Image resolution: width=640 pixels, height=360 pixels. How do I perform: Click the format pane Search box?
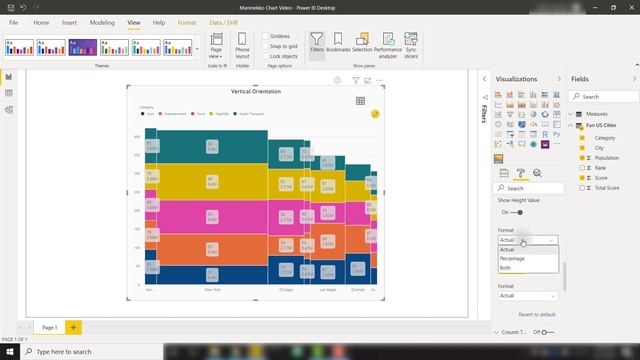click(529, 188)
